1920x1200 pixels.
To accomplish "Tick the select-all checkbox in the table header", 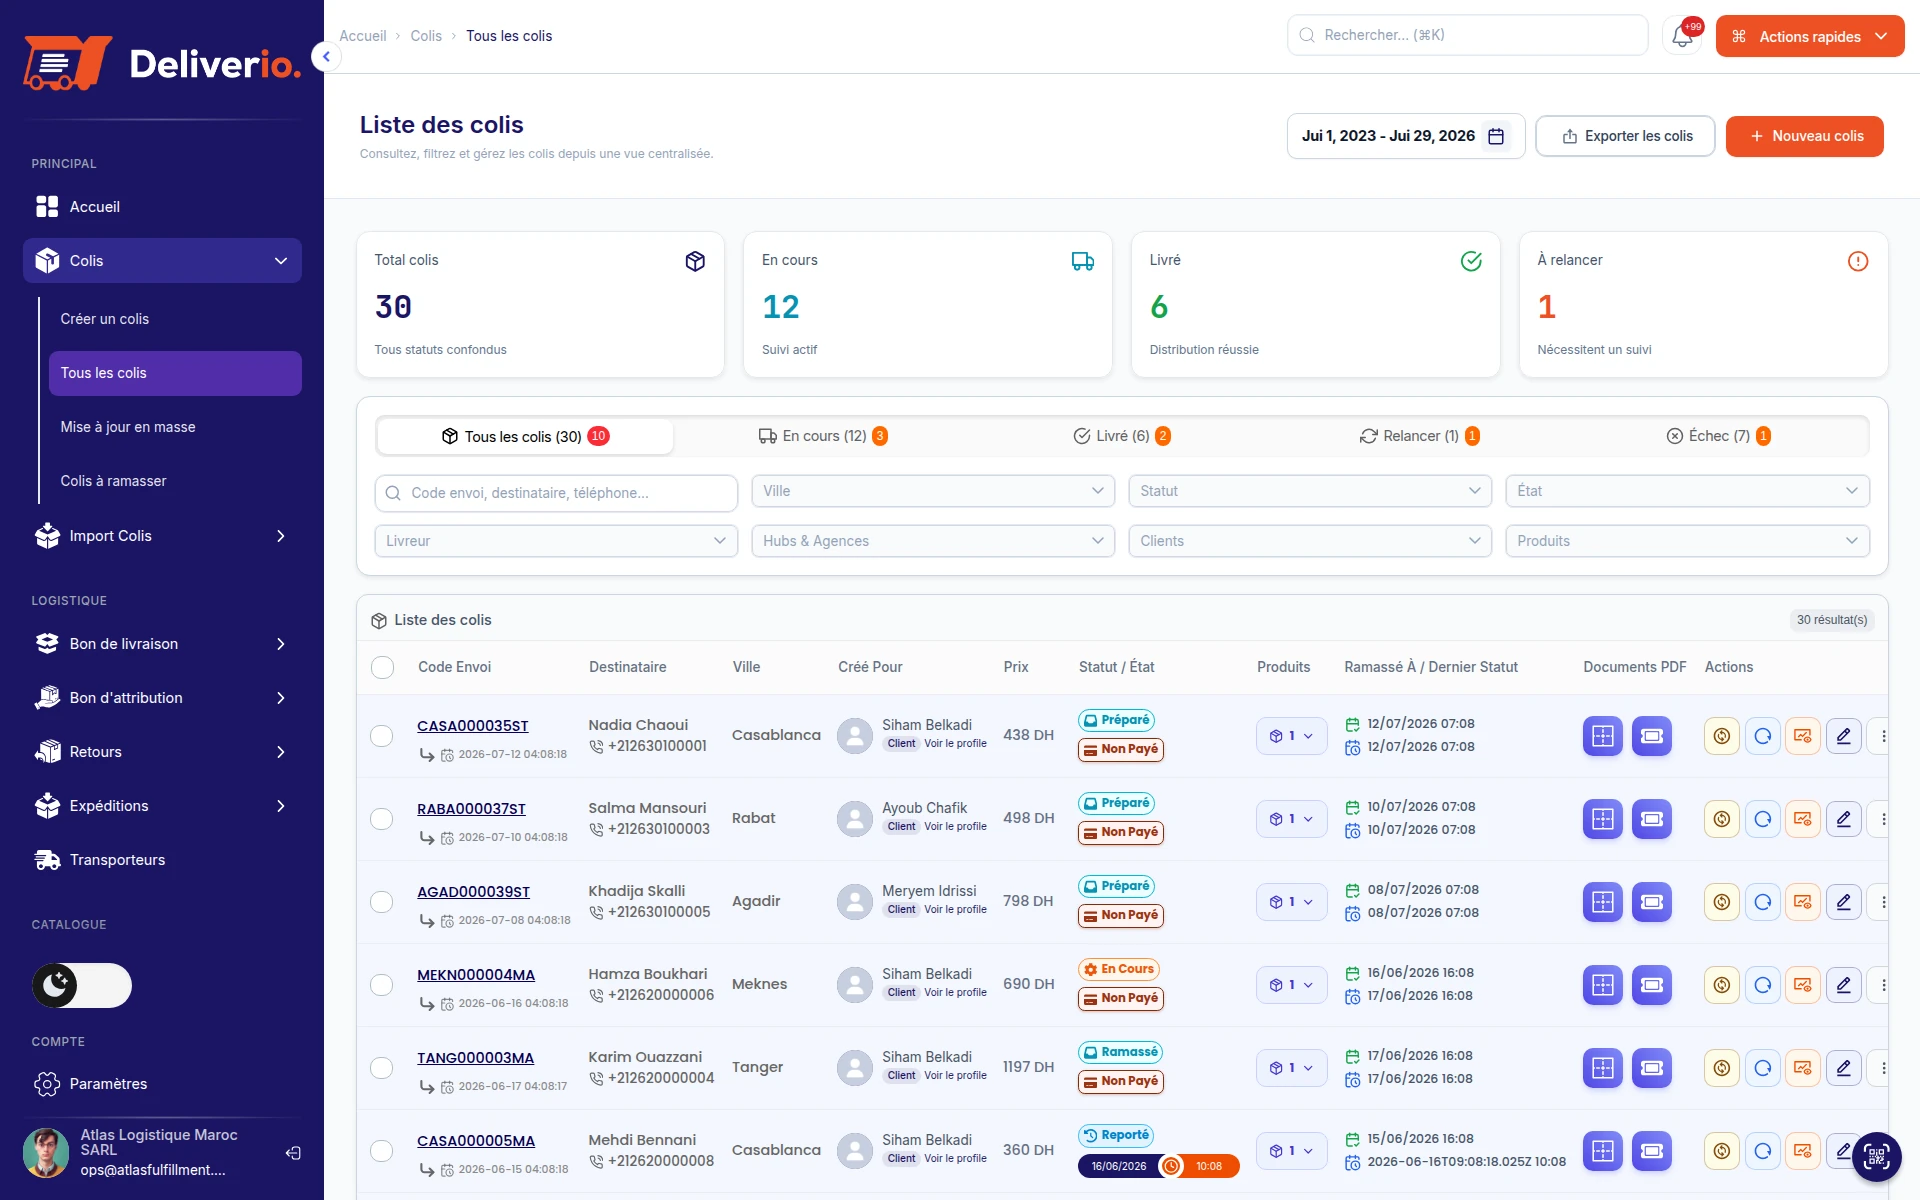I will point(382,667).
